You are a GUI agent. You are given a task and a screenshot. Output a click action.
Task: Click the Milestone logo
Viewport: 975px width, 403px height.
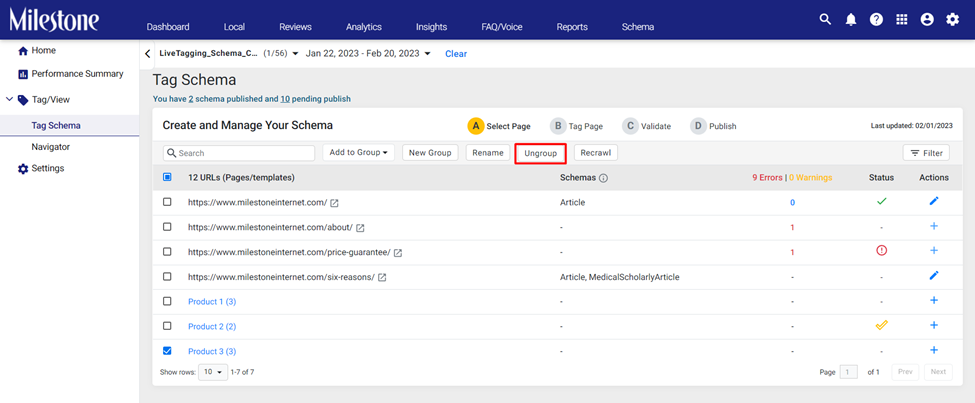click(x=53, y=20)
